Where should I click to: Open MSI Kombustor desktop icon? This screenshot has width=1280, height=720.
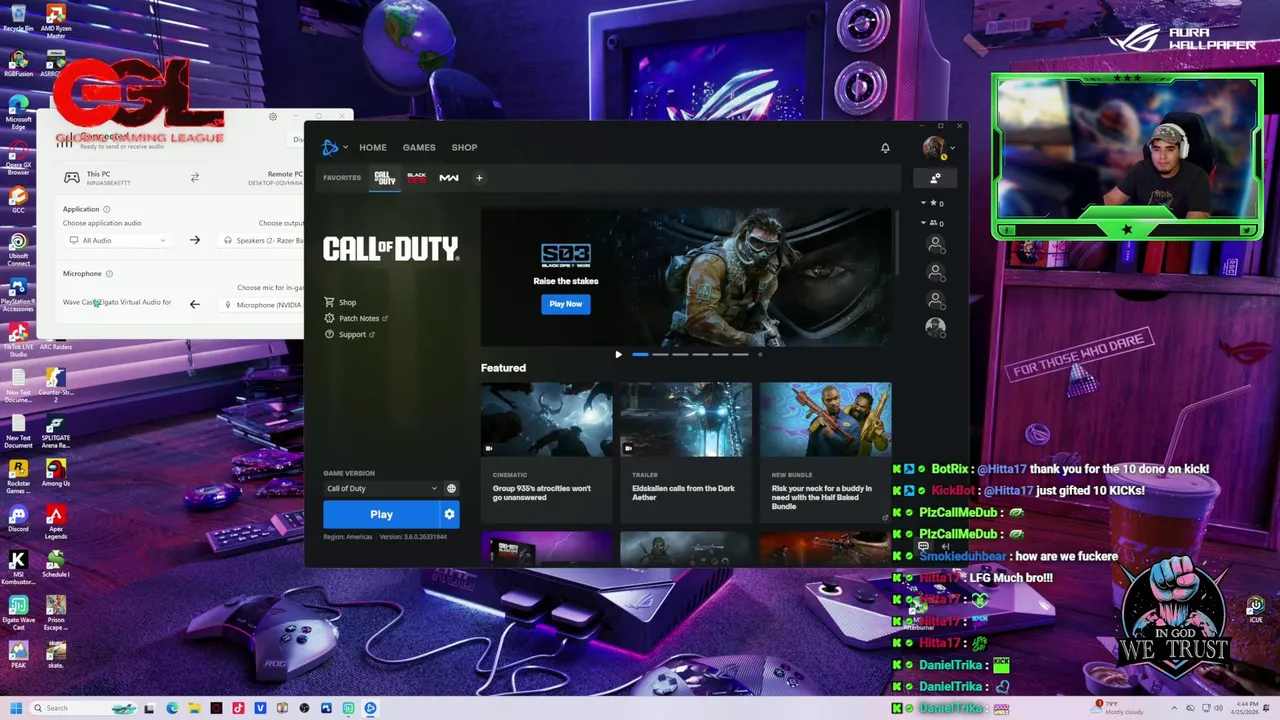[x=18, y=567]
